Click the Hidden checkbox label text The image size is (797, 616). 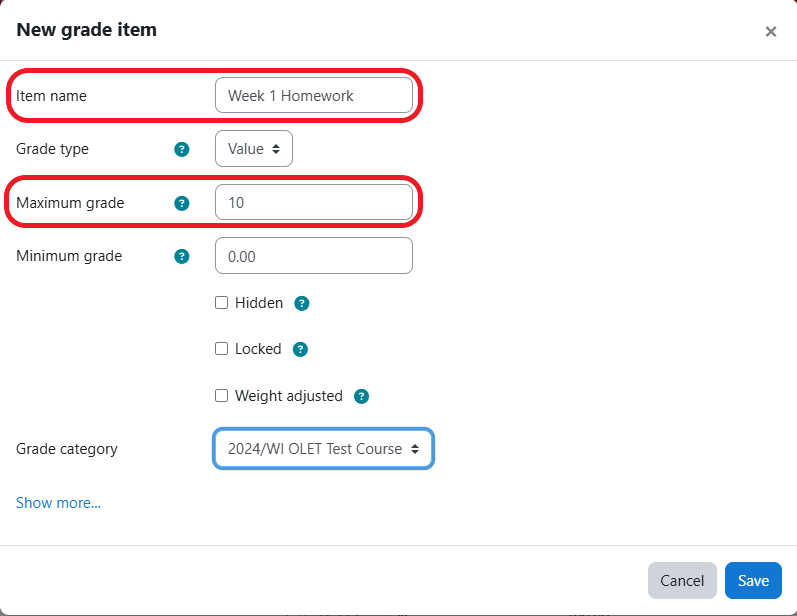pyautogui.click(x=259, y=303)
